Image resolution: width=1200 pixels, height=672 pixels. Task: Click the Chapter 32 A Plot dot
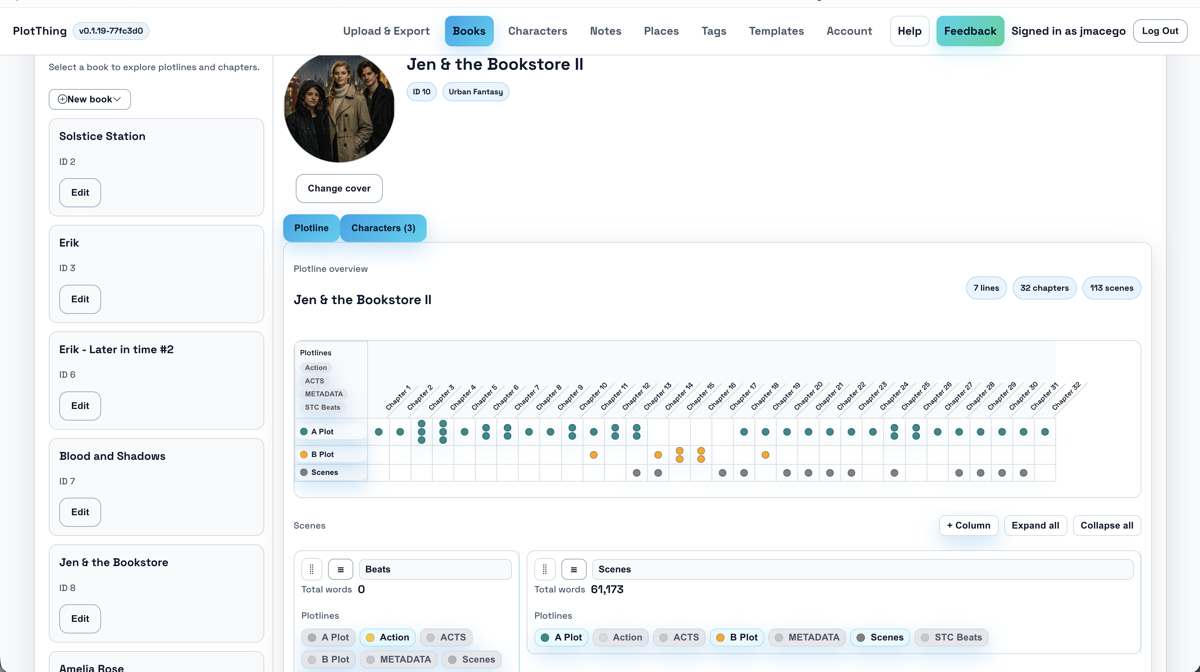[x=1045, y=432]
